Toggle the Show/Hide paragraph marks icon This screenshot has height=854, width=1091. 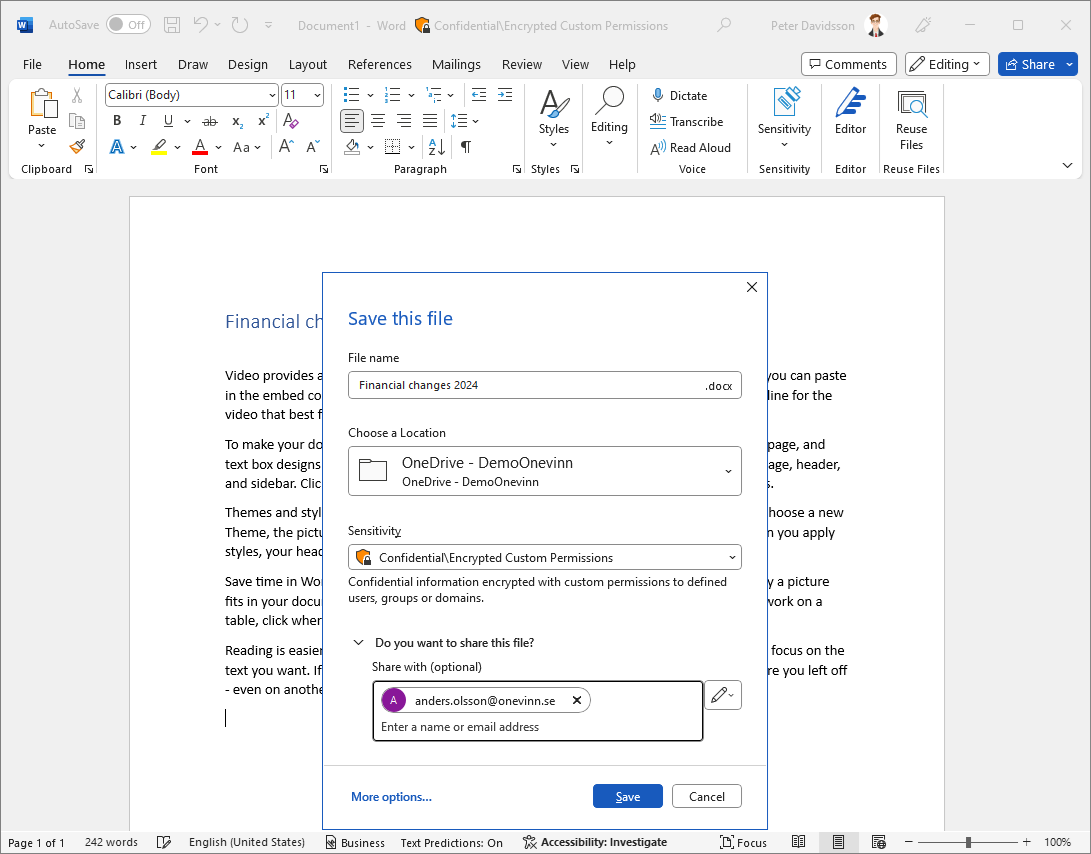[466, 147]
